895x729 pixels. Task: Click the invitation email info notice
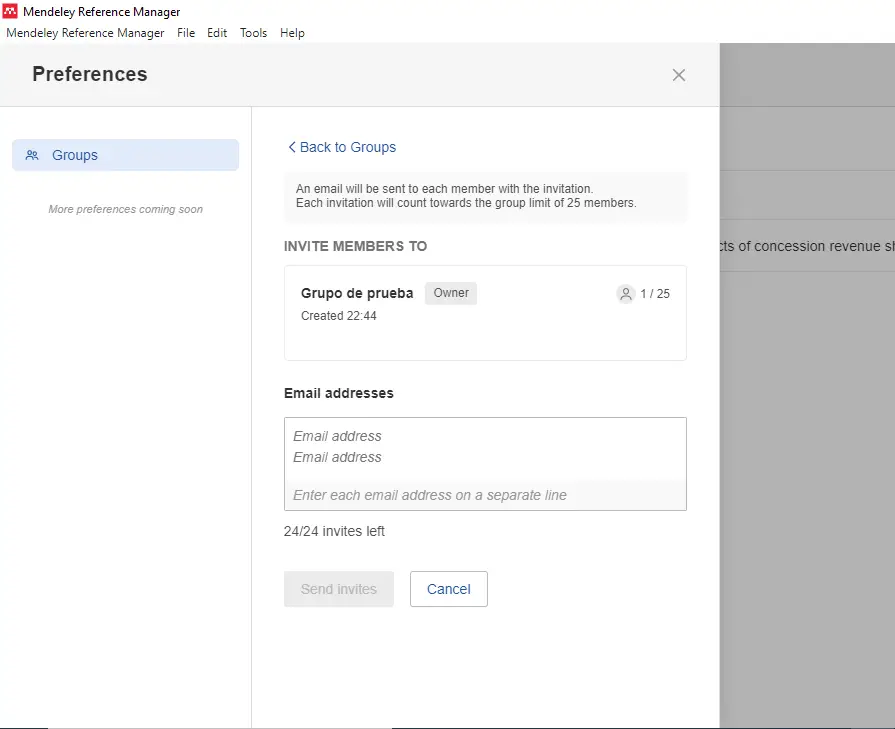coord(485,196)
